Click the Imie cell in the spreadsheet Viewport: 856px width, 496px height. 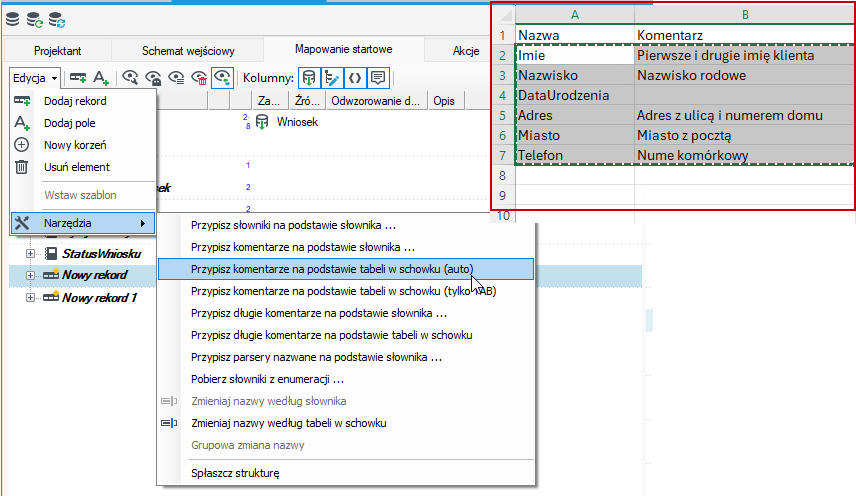point(575,55)
